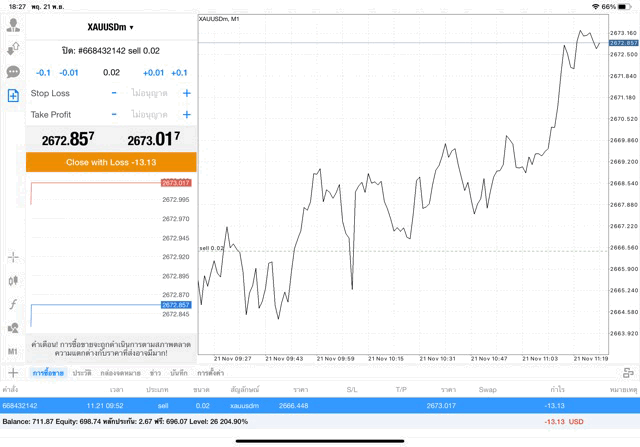Open the chat speech bubble icon
The width and height of the screenshot is (640, 447).
click(13, 72)
